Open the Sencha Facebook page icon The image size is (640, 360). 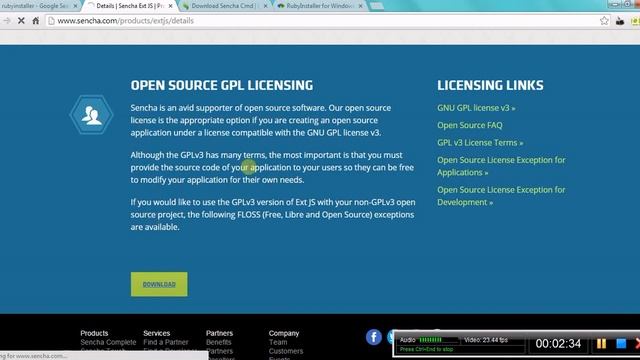click(x=373, y=337)
